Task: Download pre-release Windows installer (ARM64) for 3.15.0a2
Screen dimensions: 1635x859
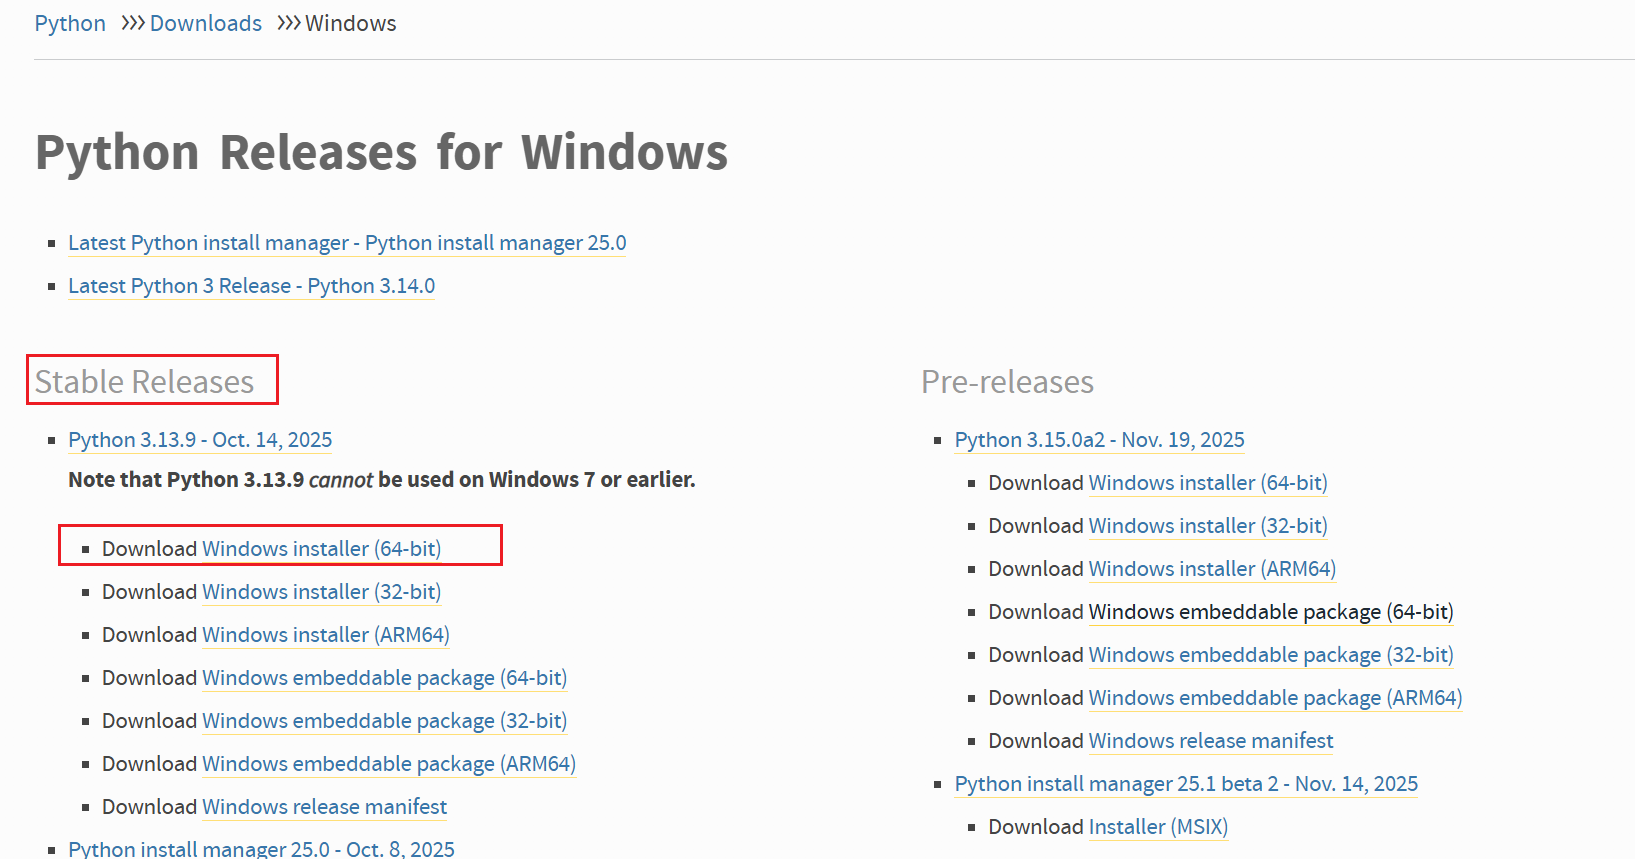Action: pyautogui.click(x=1212, y=569)
